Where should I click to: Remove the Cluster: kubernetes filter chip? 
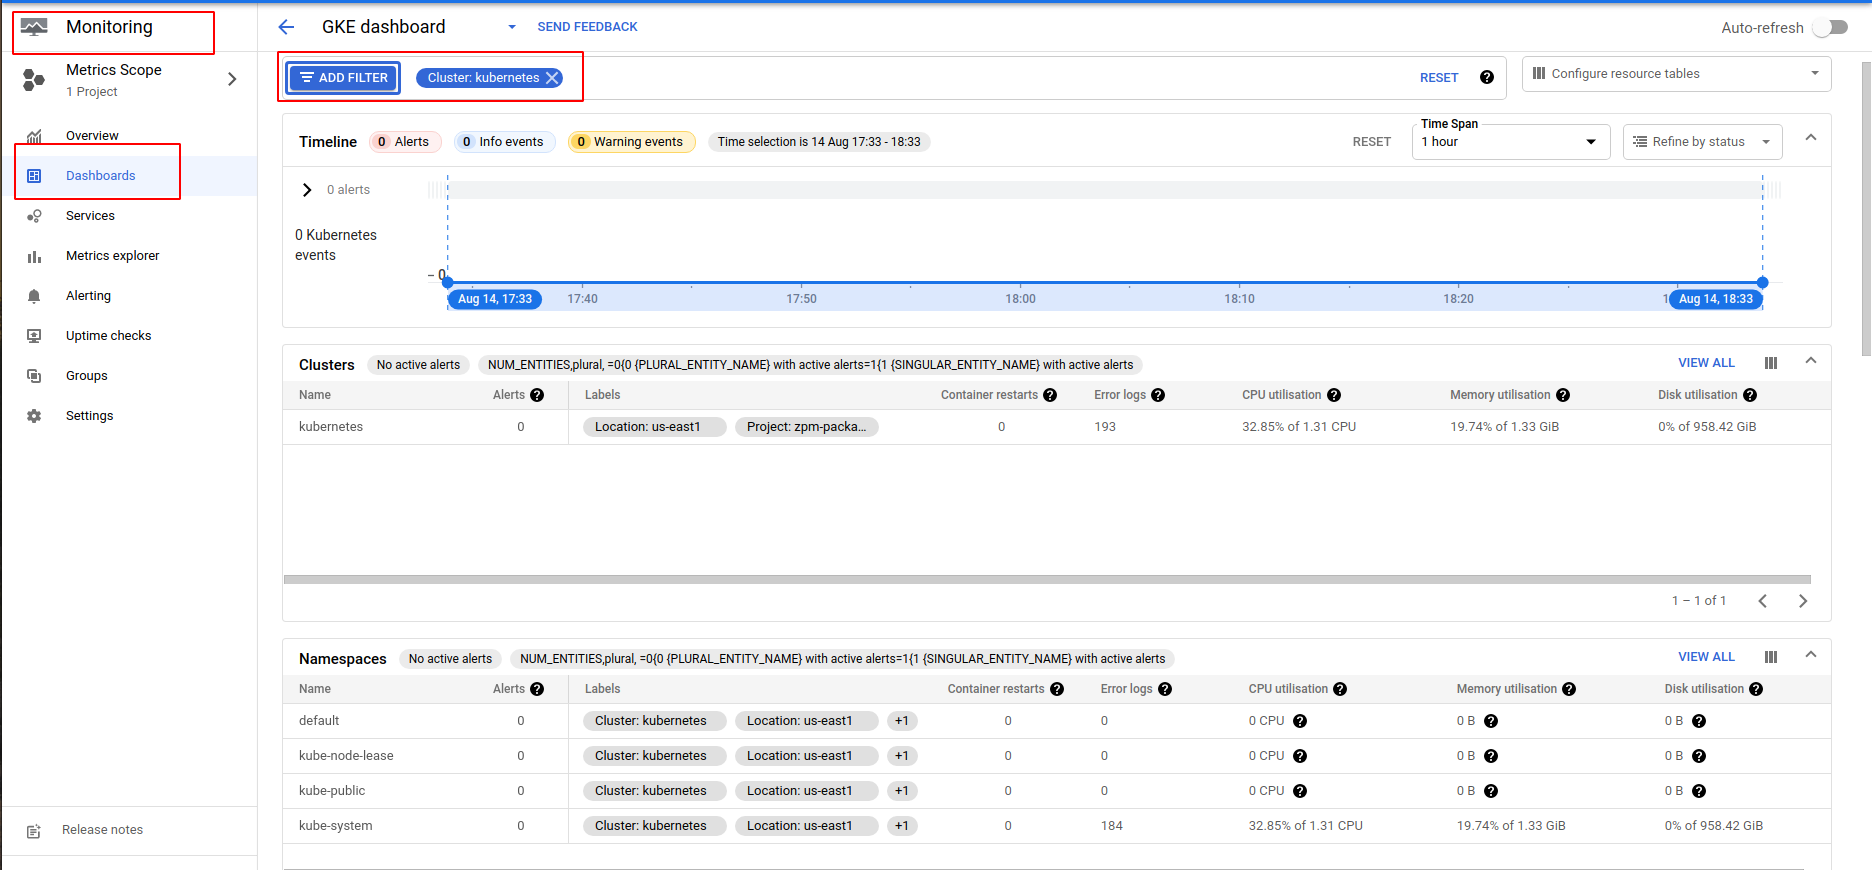tap(552, 78)
